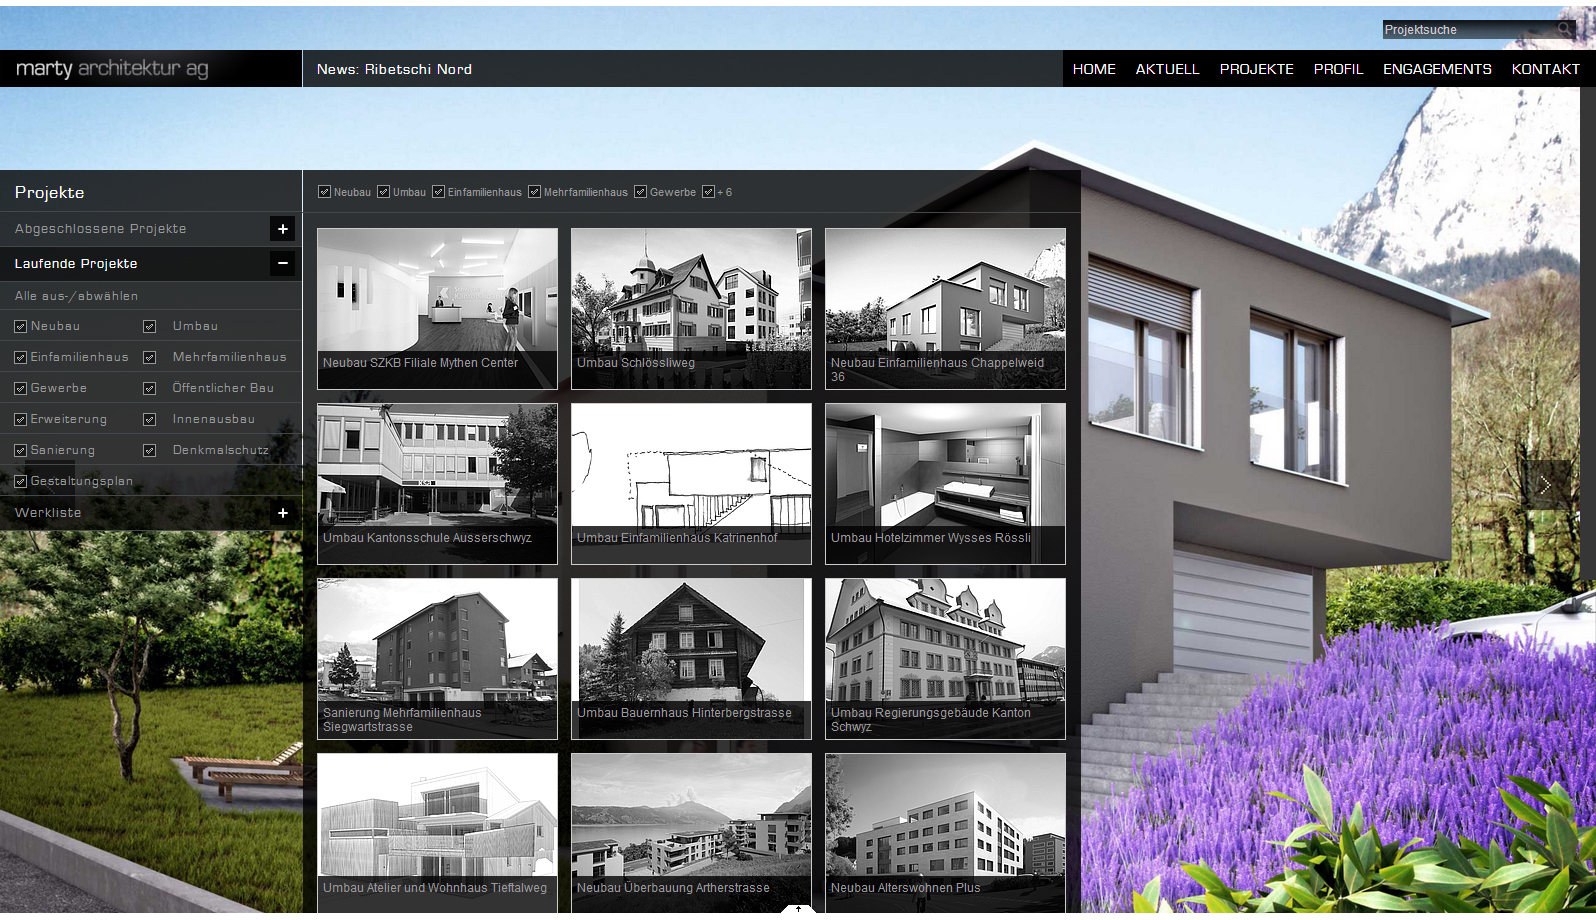Screen dimensions: 1596x920
Task: Go to the KONTAKT page
Action: (x=1545, y=69)
